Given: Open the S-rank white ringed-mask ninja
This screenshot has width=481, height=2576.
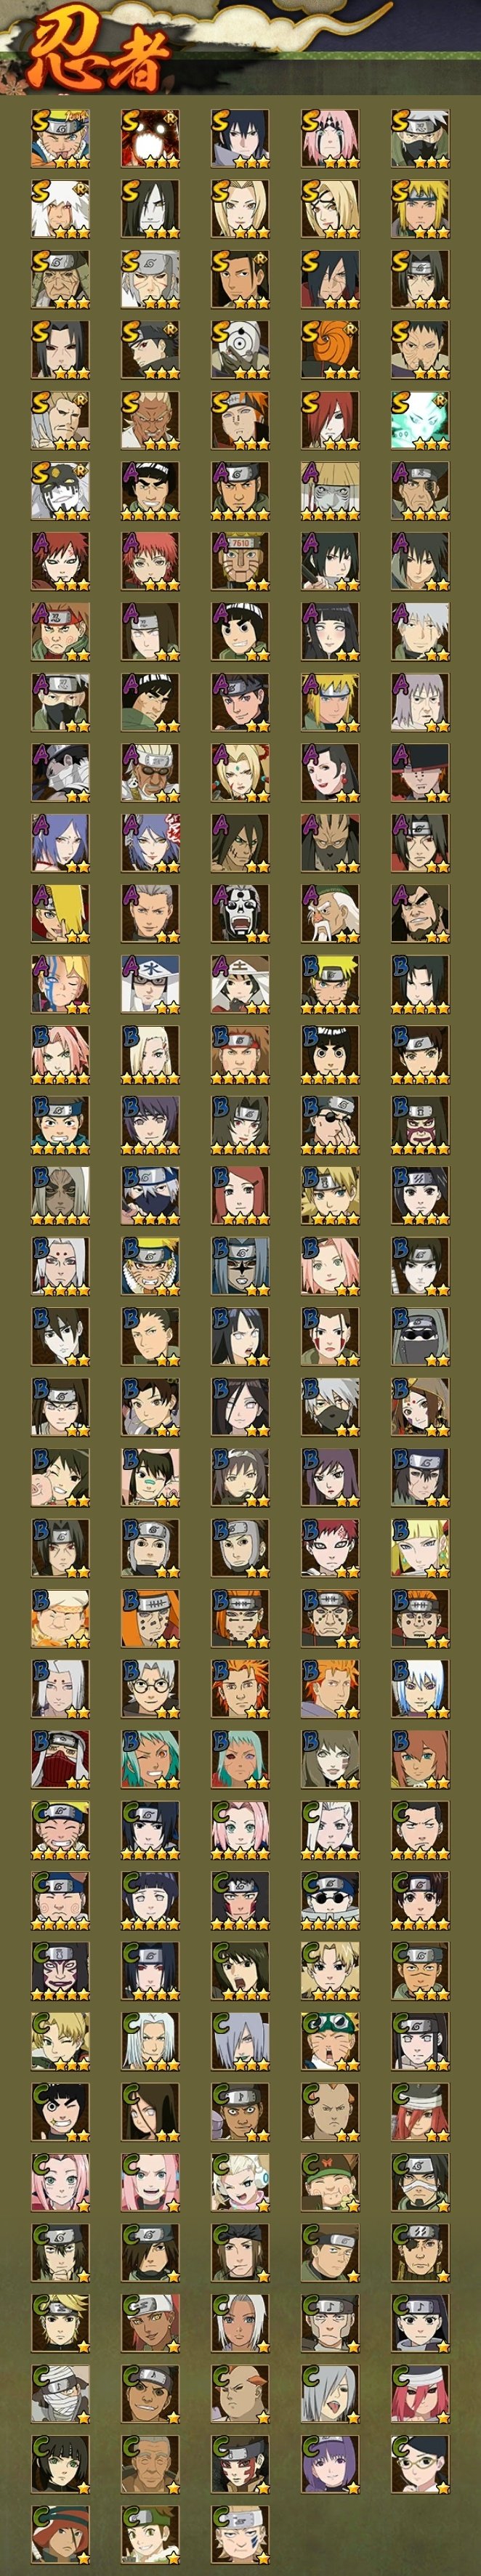Looking at the screenshot, I should (x=240, y=348).
